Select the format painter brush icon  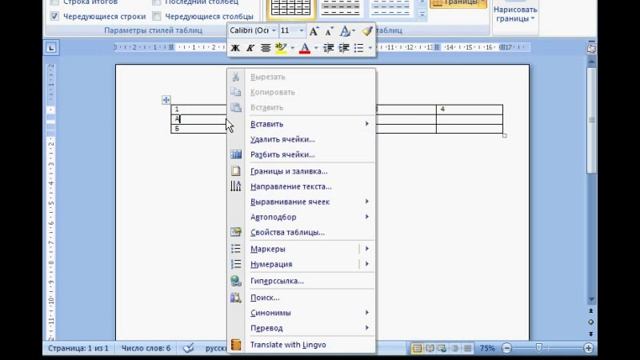pyautogui.click(x=367, y=31)
